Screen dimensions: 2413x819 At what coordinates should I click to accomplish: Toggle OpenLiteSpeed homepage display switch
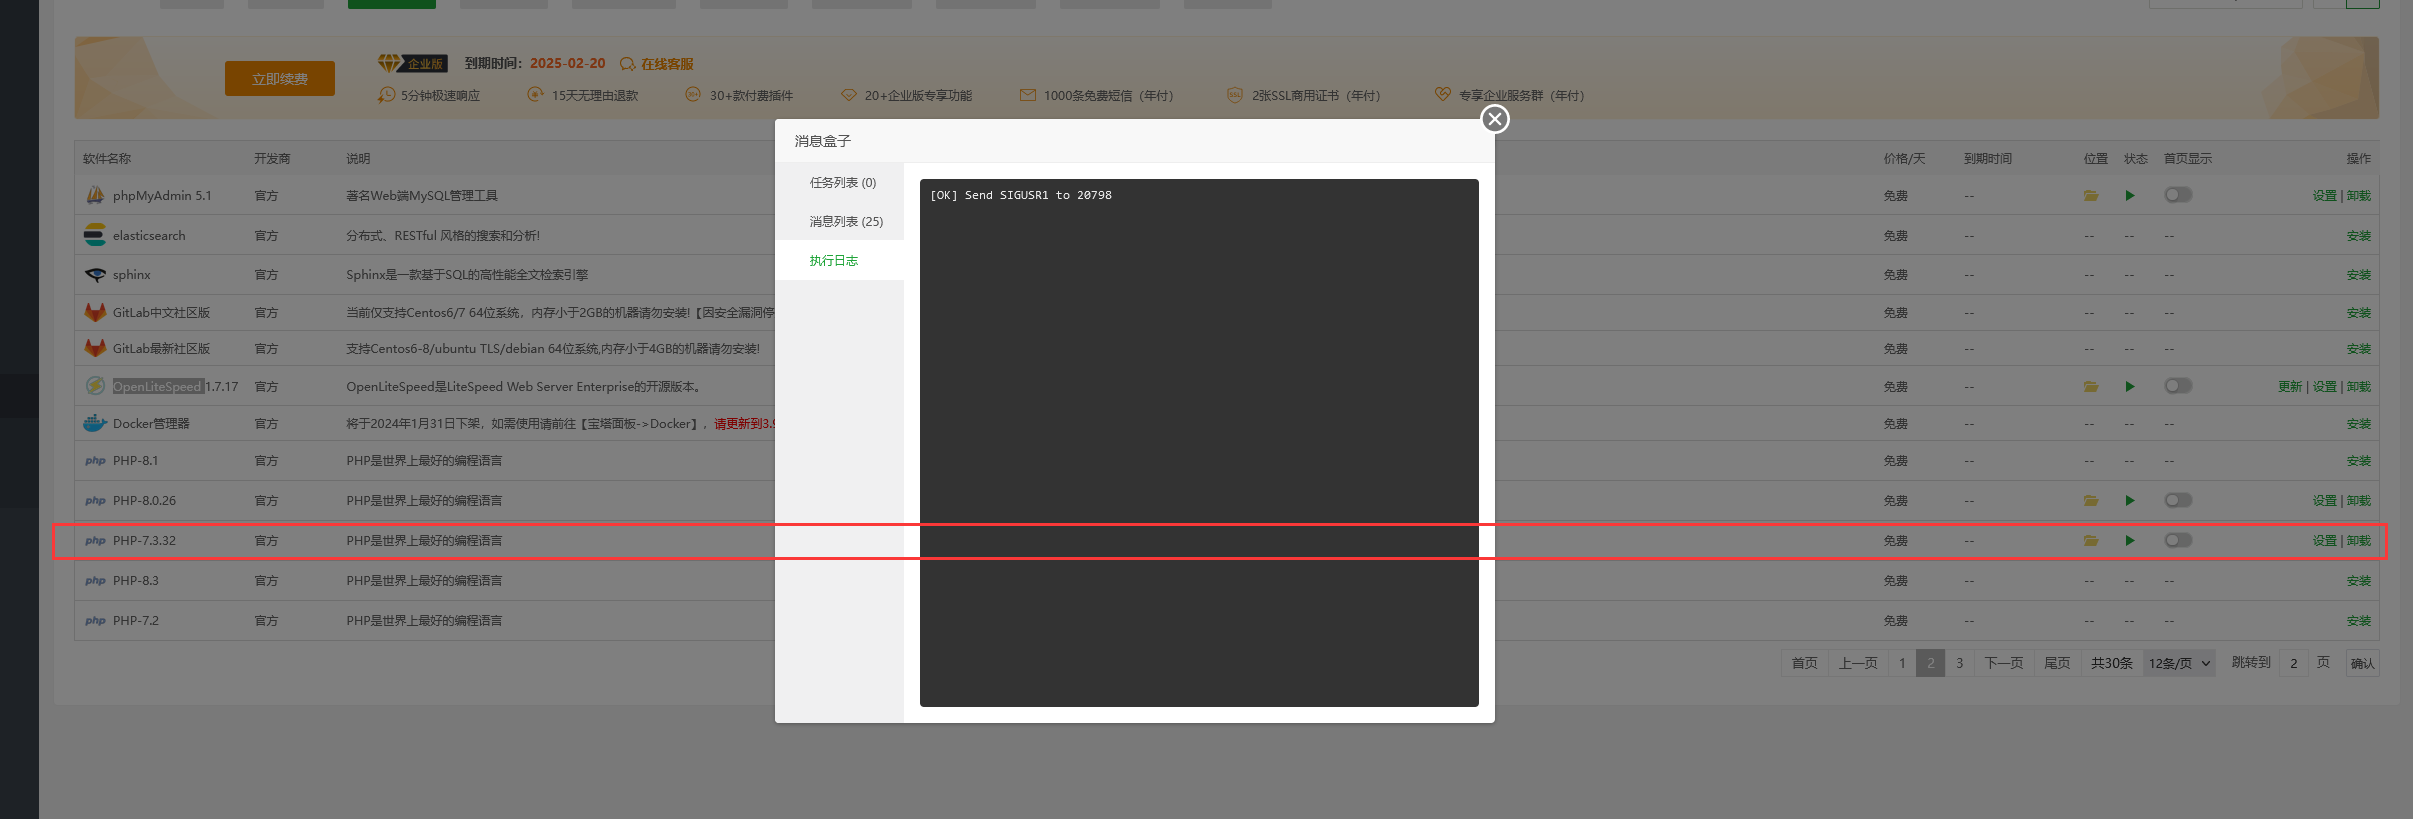coord(2178,386)
